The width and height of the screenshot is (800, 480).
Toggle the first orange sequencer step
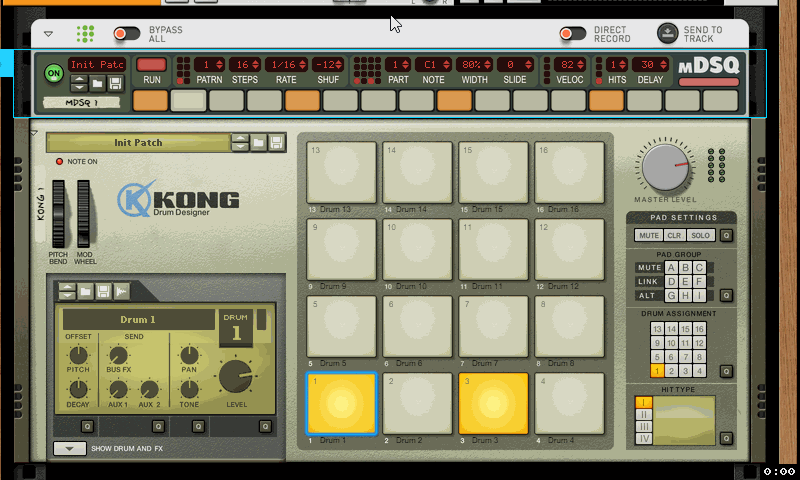click(150, 100)
